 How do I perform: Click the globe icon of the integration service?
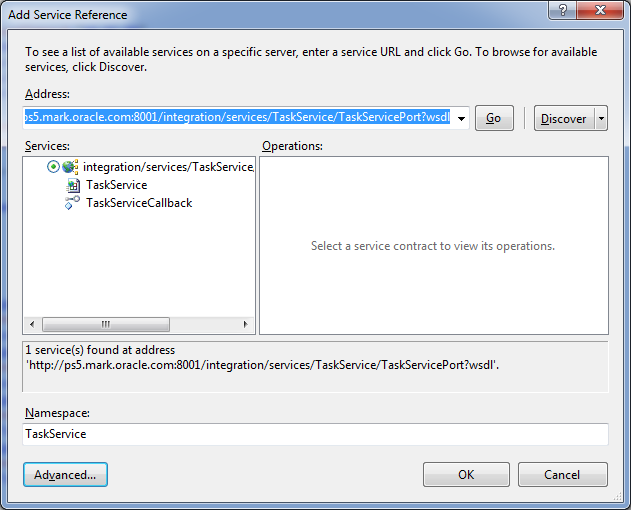click(70, 167)
